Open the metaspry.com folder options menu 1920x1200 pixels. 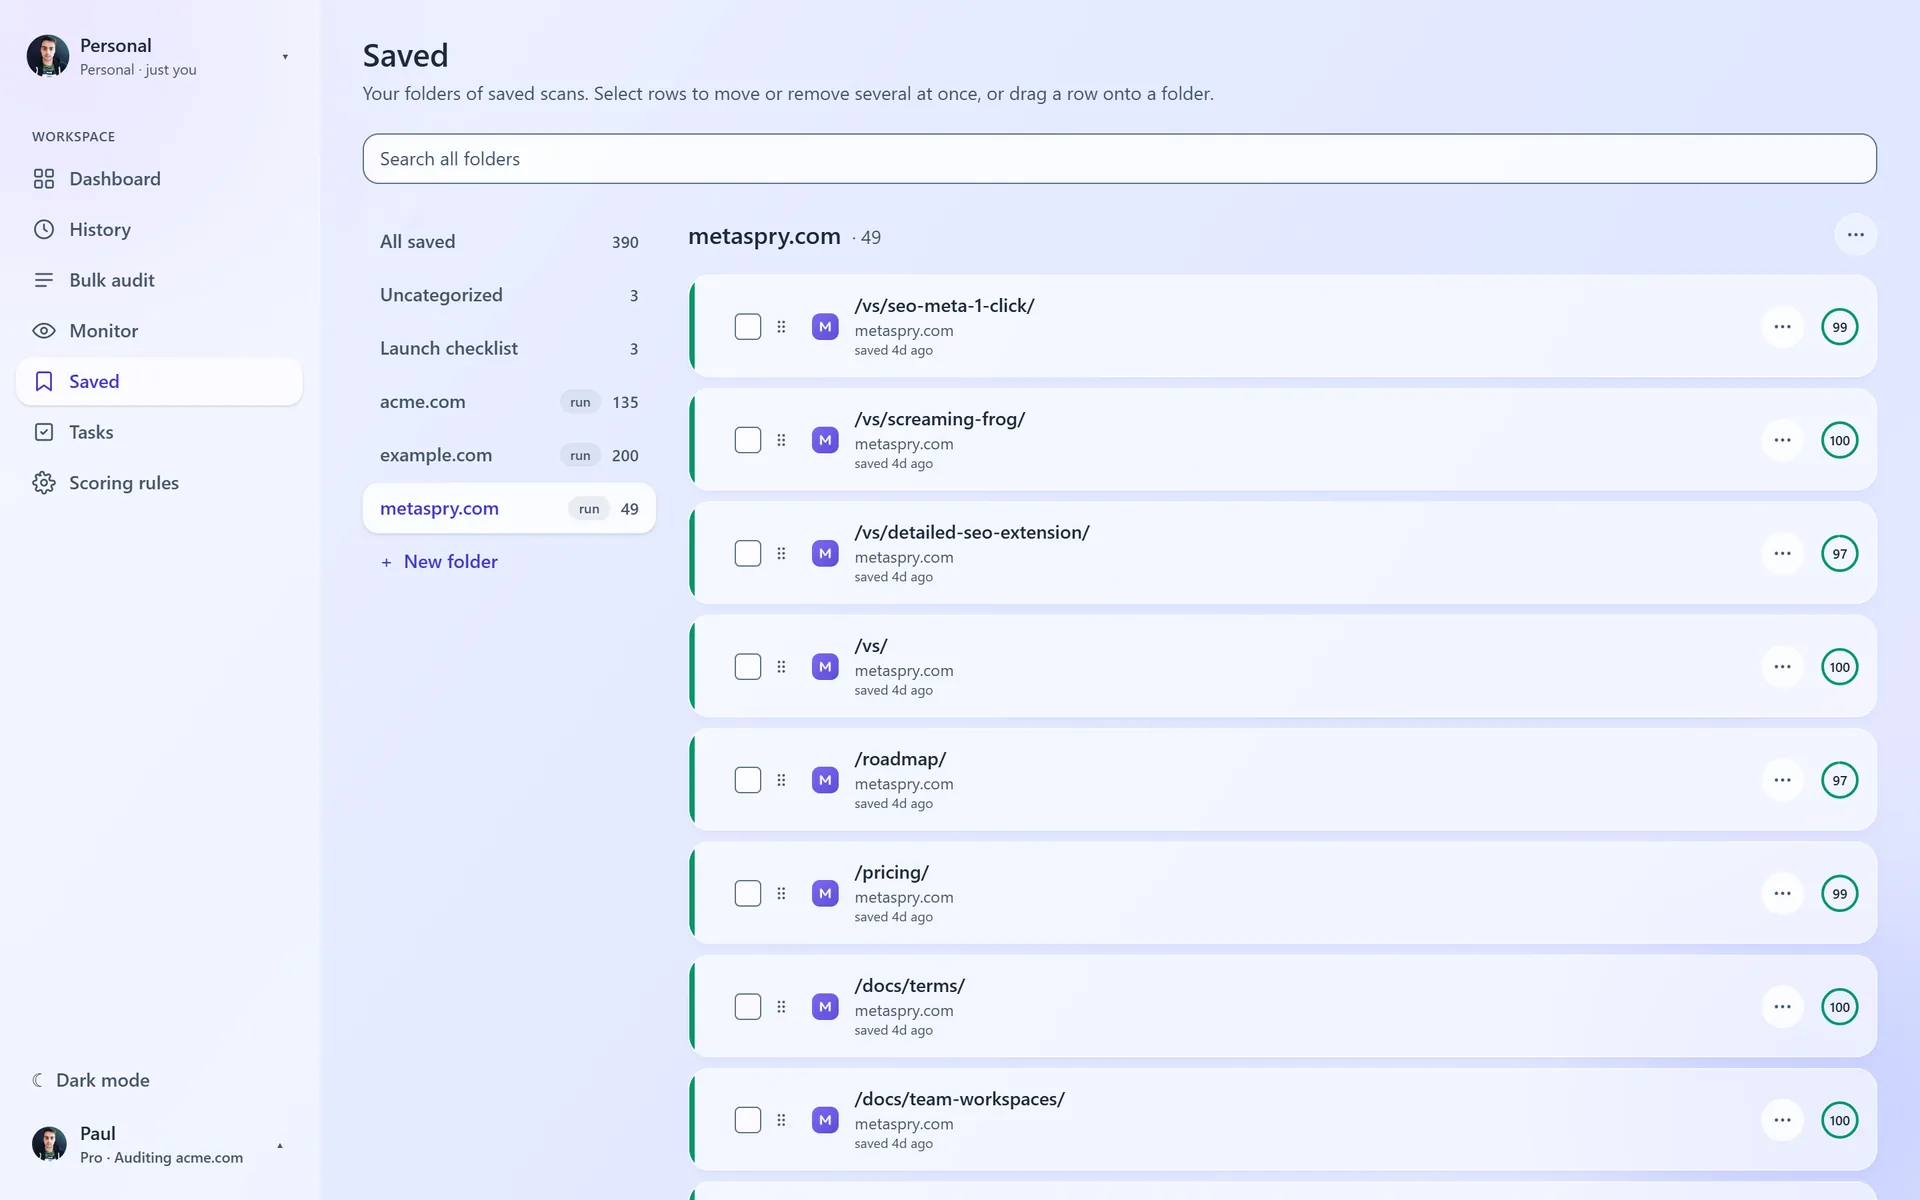coord(1855,235)
